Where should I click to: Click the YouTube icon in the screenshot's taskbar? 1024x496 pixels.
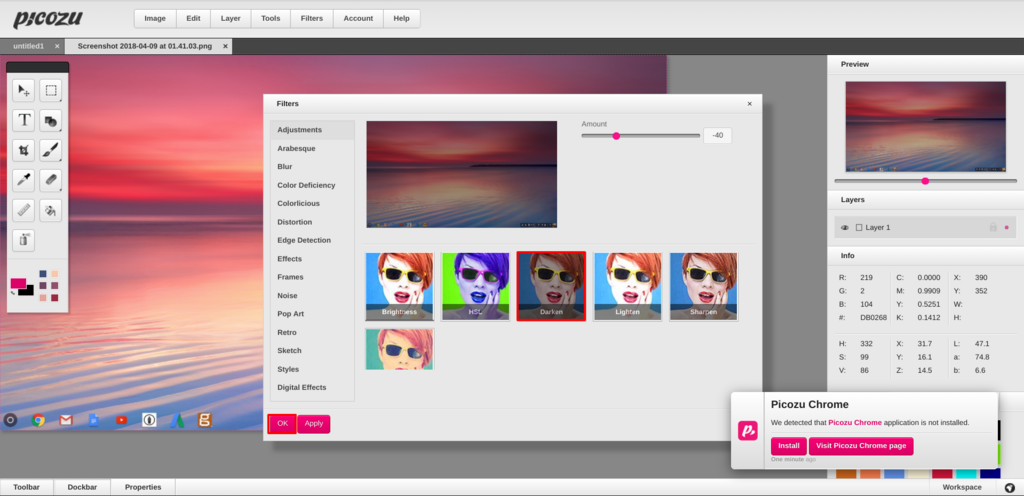click(x=121, y=420)
